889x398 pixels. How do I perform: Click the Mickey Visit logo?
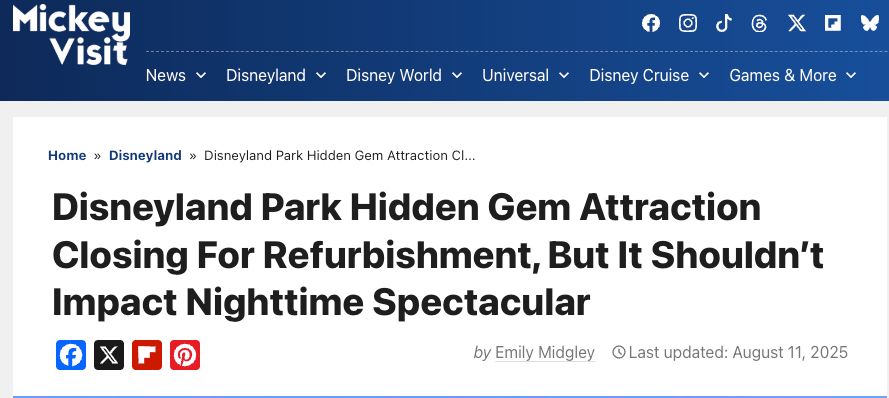coord(71,35)
